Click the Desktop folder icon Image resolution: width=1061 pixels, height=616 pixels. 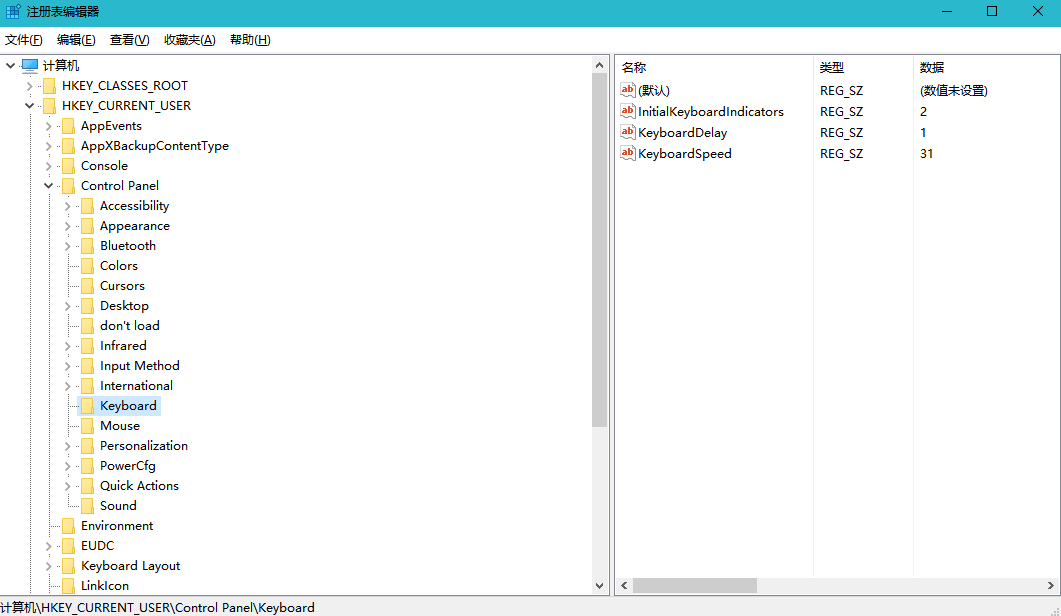click(86, 305)
